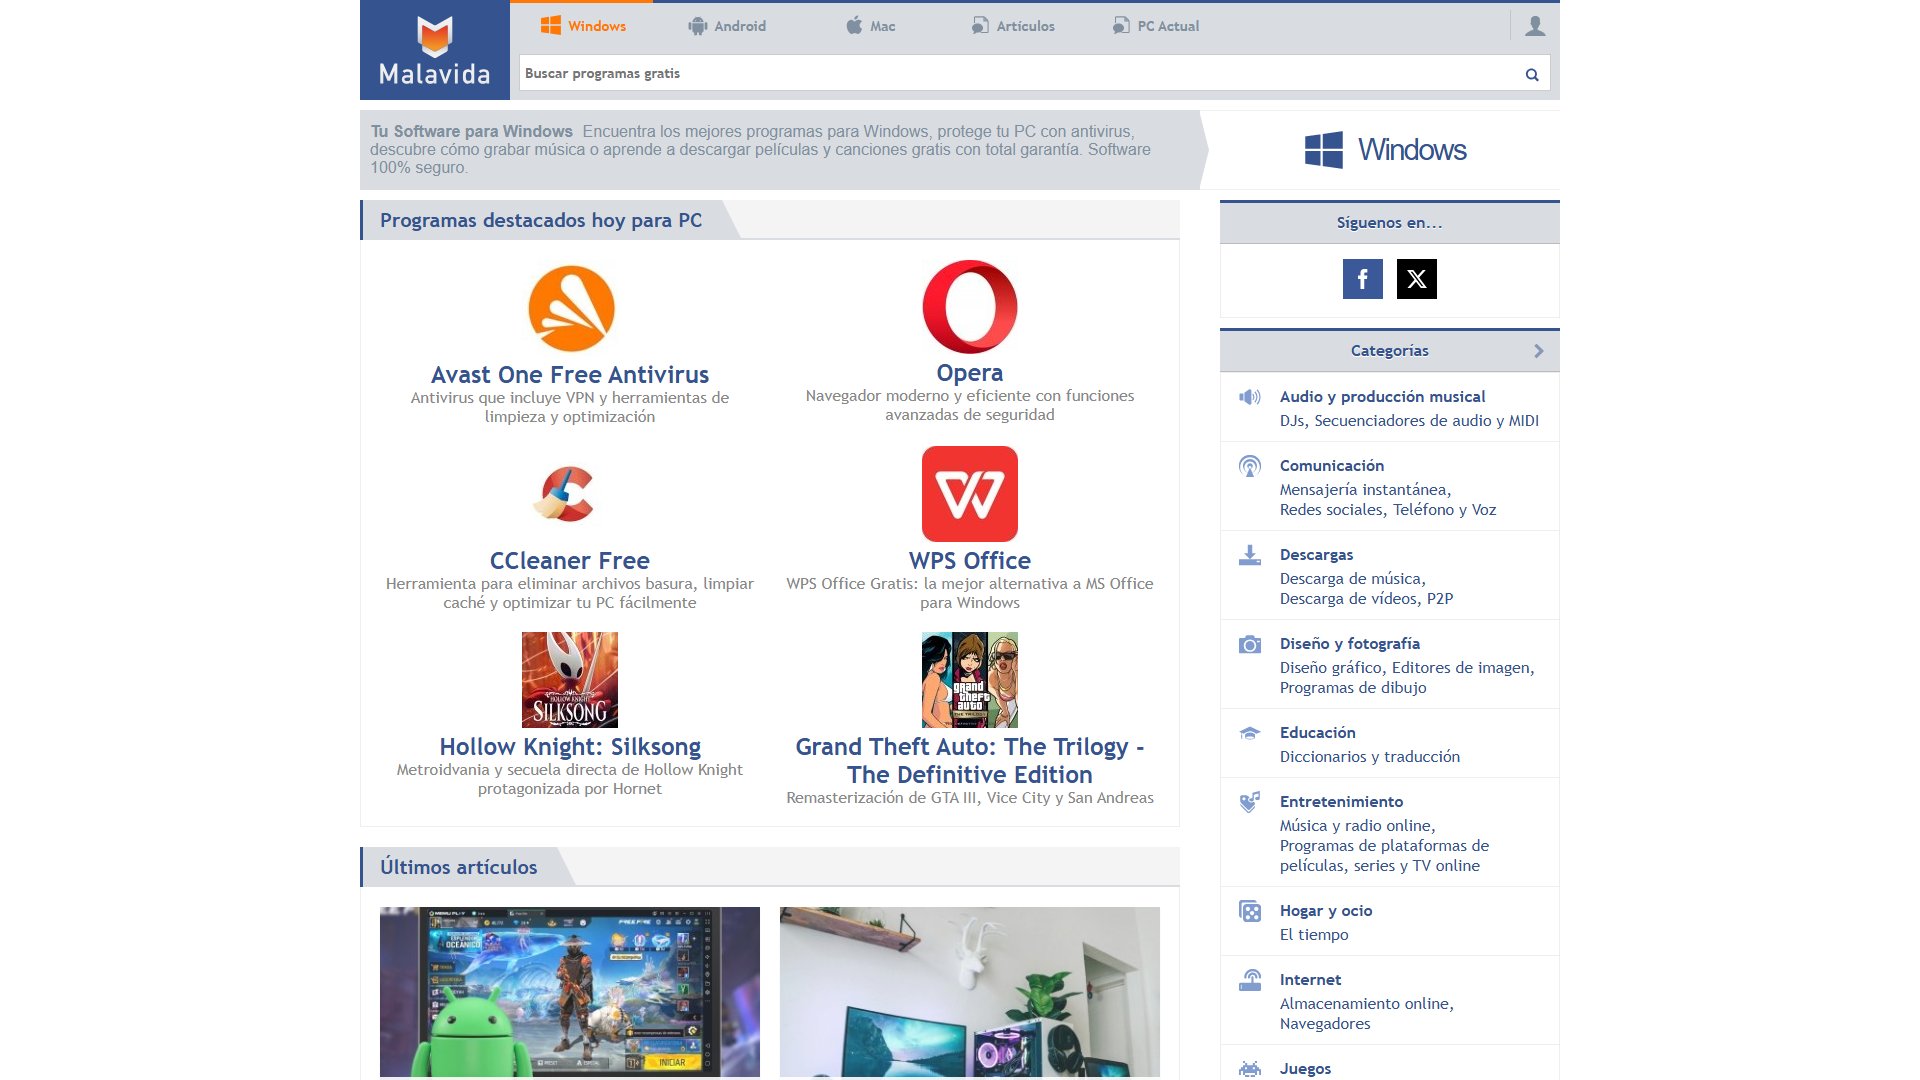Open the Hollow Knight: Silksong title link

tap(570, 747)
